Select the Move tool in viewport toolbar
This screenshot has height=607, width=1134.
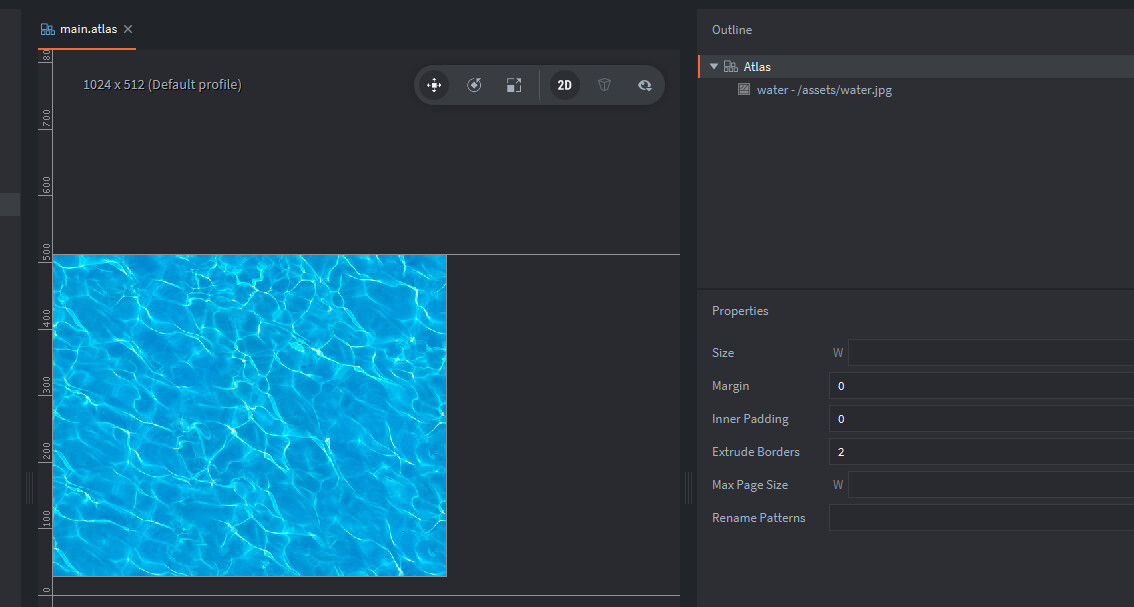coord(434,85)
